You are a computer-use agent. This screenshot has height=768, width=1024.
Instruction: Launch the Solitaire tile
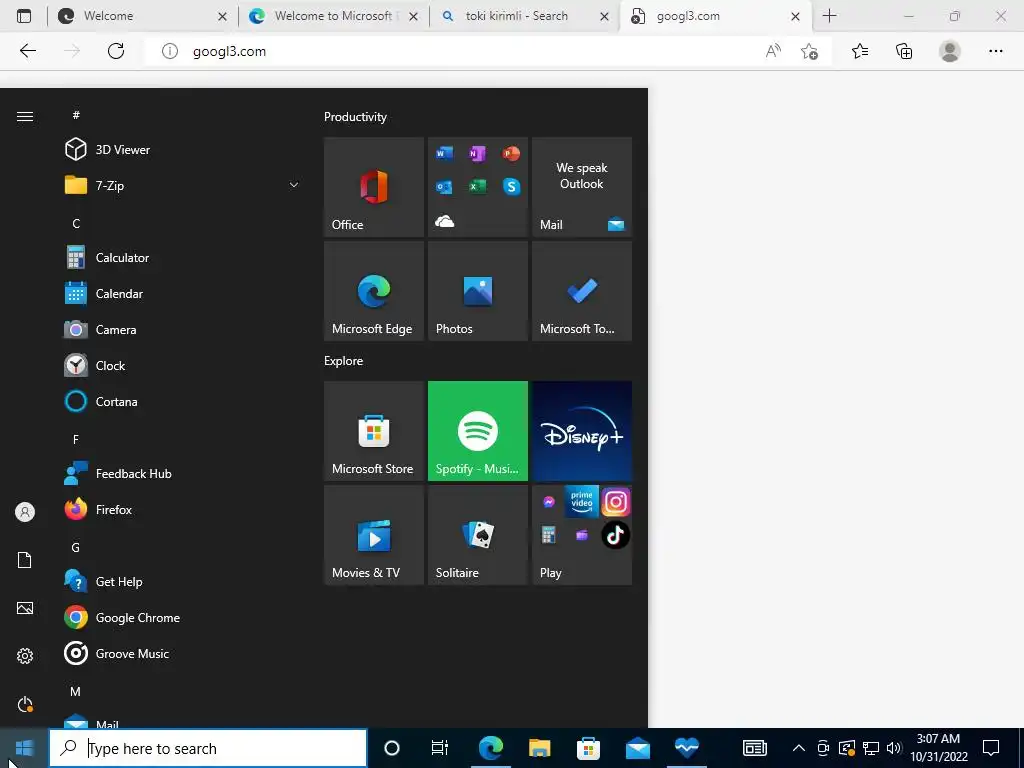477,535
